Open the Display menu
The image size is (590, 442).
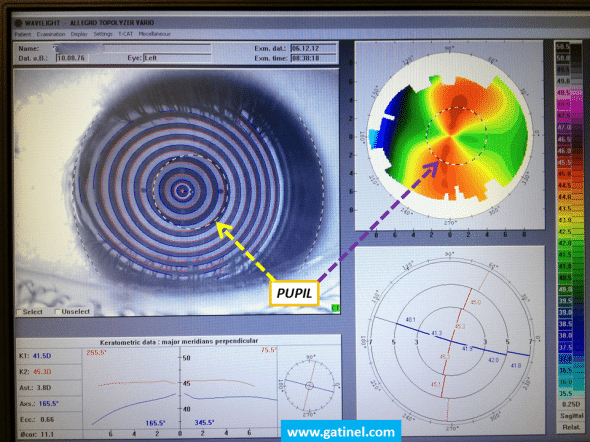[79, 34]
